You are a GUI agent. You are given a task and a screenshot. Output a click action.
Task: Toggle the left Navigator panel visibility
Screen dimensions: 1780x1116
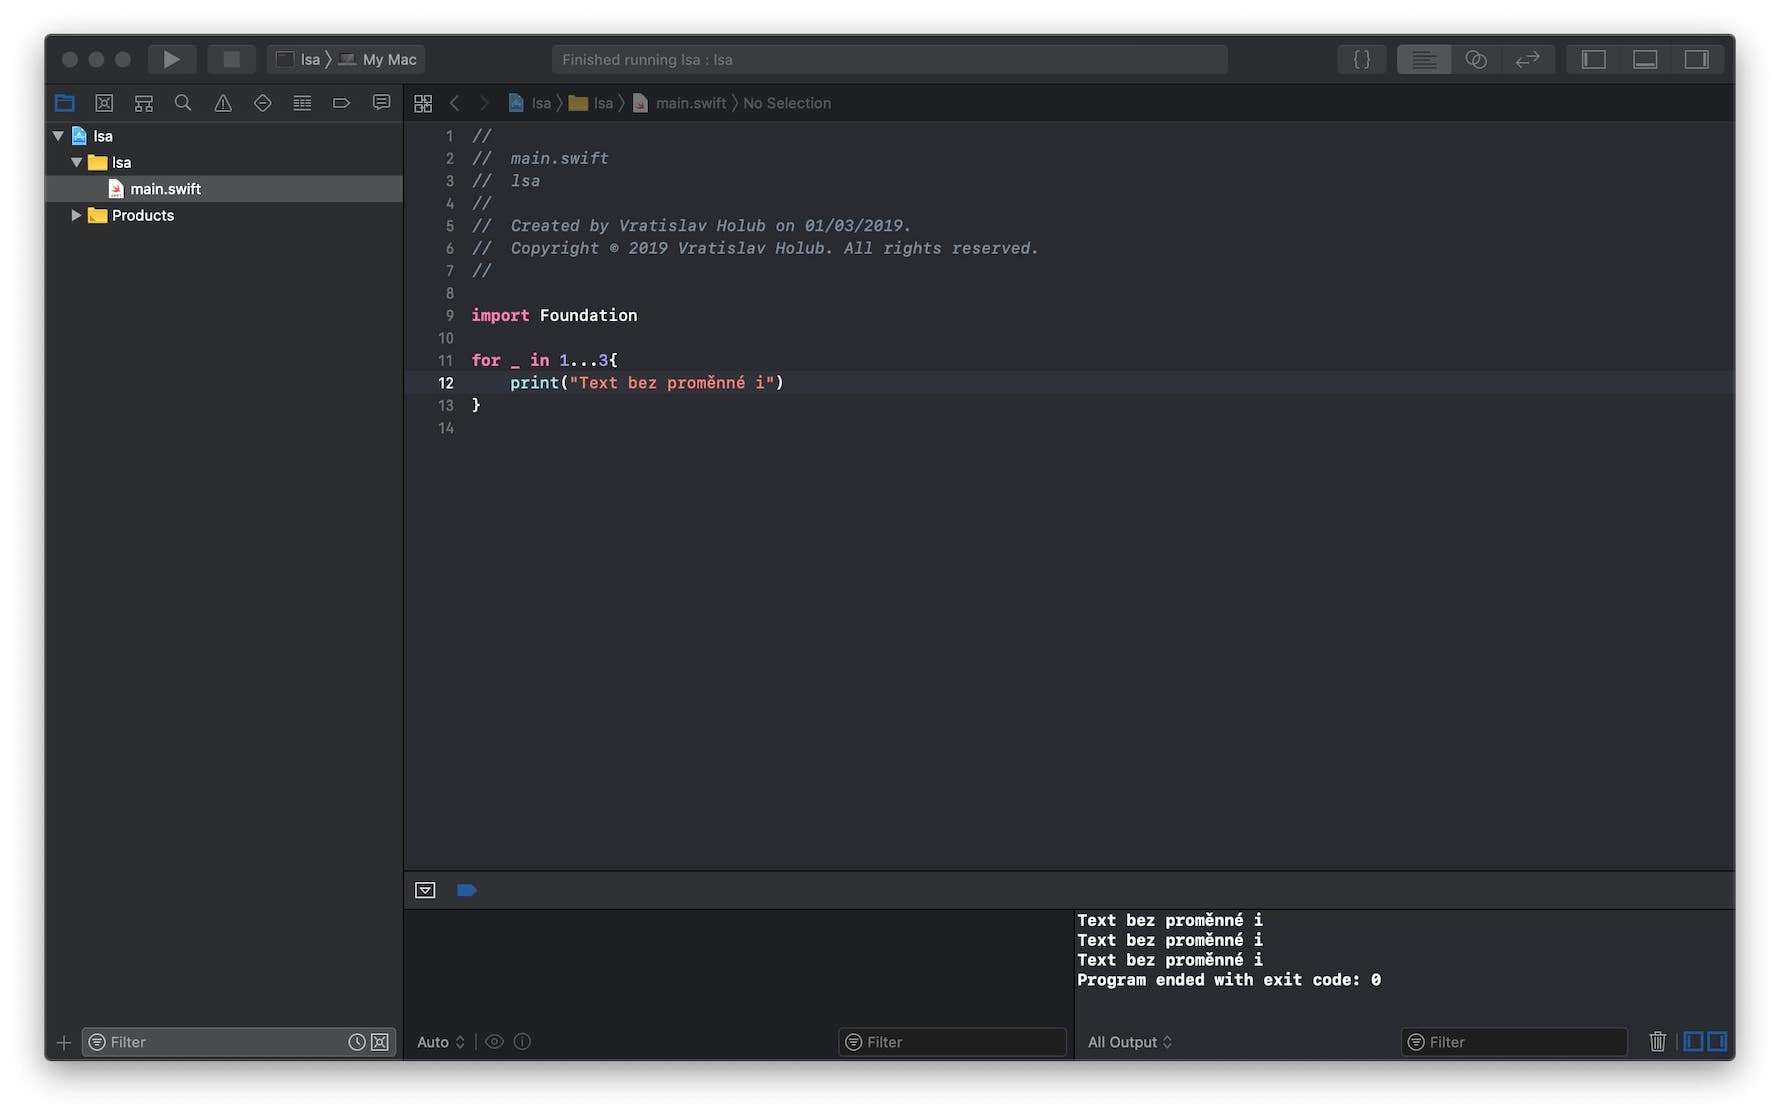click(x=1593, y=60)
